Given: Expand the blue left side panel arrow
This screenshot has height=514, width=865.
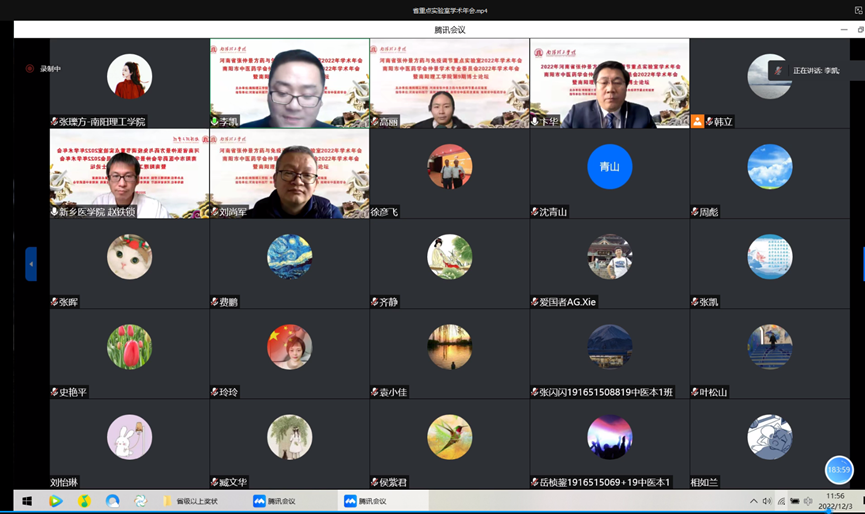Looking at the screenshot, I should pyautogui.click(x=31, y=264).
